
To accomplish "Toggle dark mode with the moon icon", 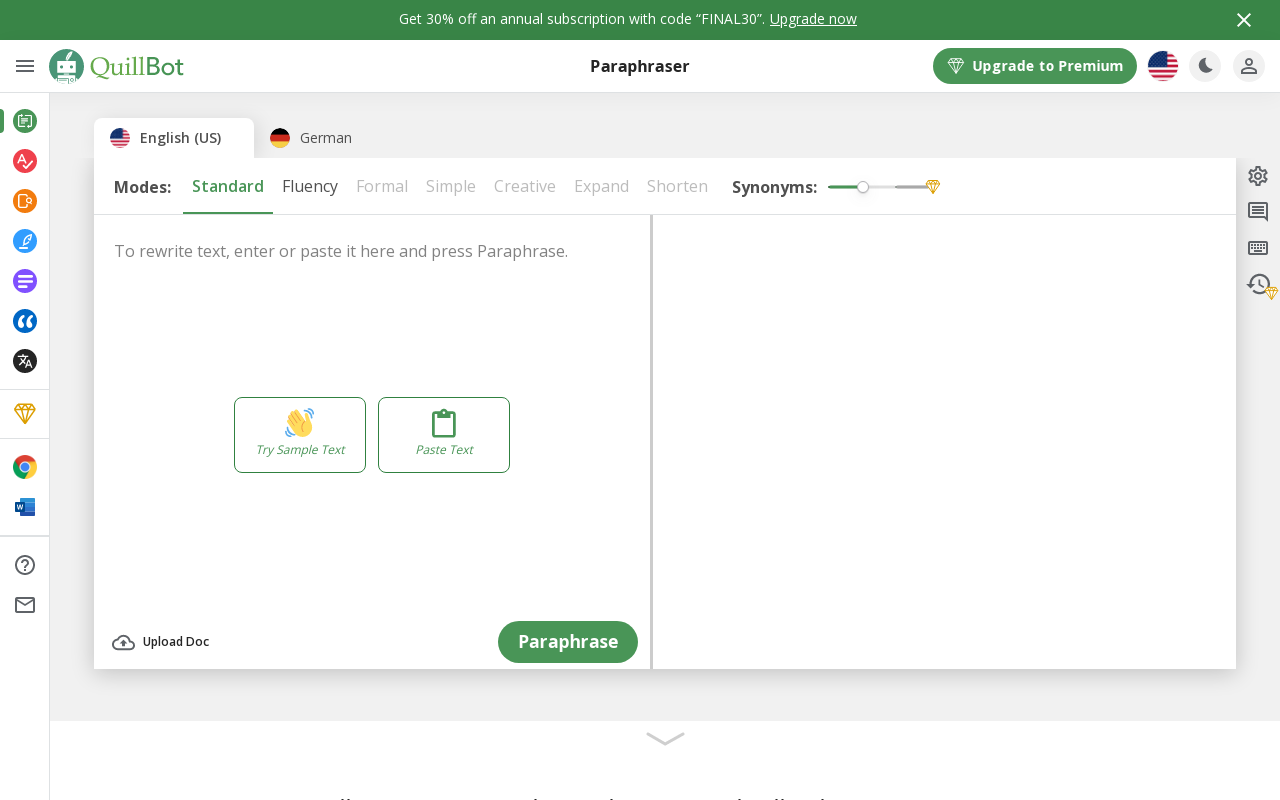I will coord(1205,66).
